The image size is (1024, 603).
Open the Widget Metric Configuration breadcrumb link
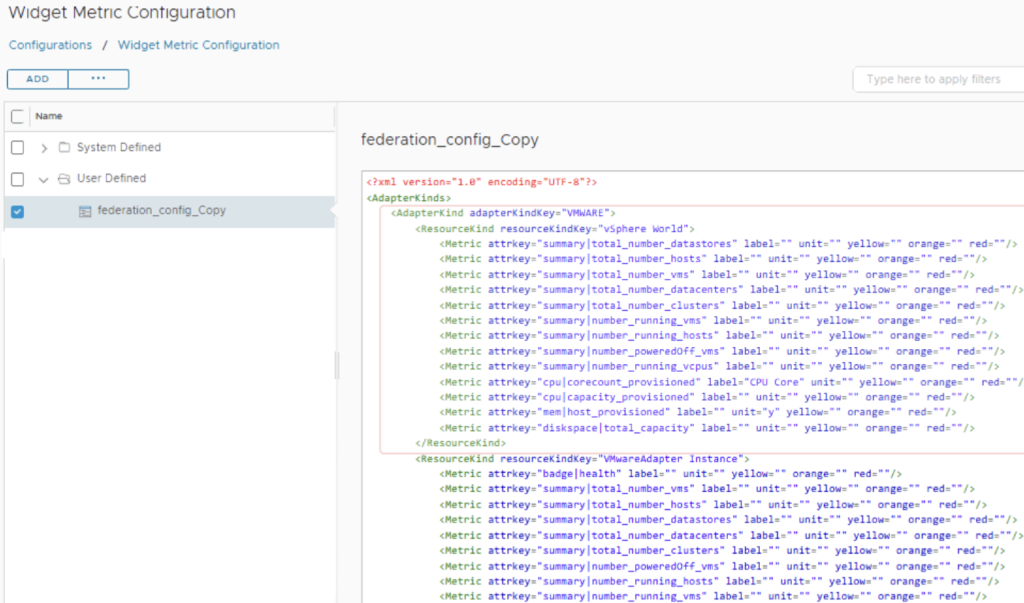tap(199, 45)
